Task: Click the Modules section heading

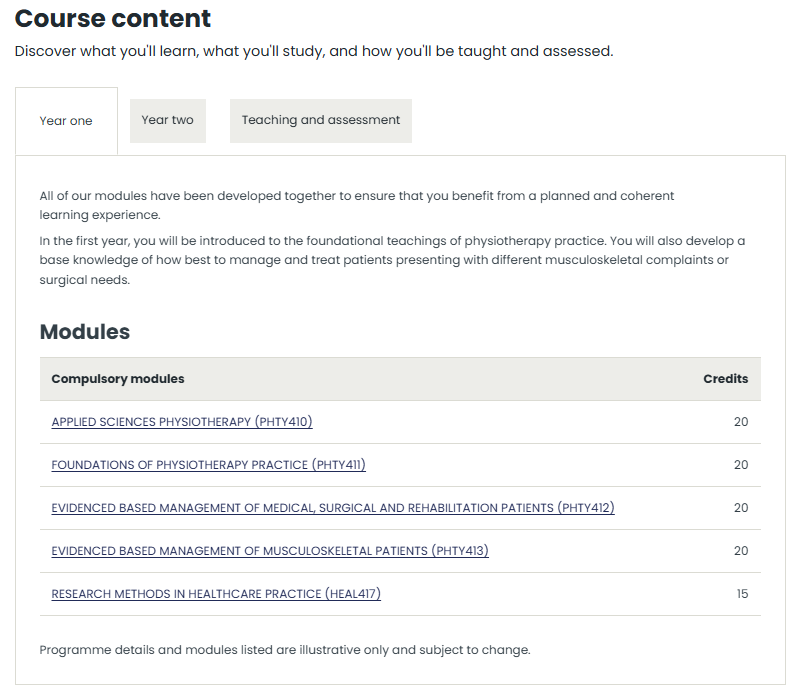Action: (85, 331)
